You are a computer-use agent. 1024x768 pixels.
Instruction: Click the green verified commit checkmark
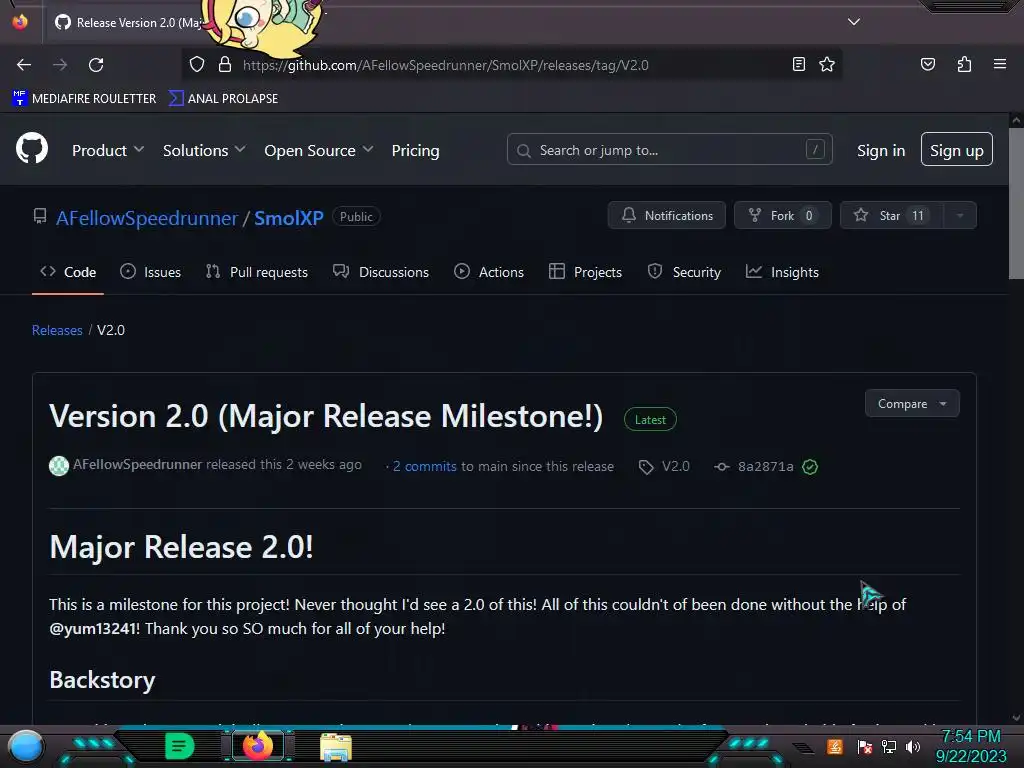[810, 467]
